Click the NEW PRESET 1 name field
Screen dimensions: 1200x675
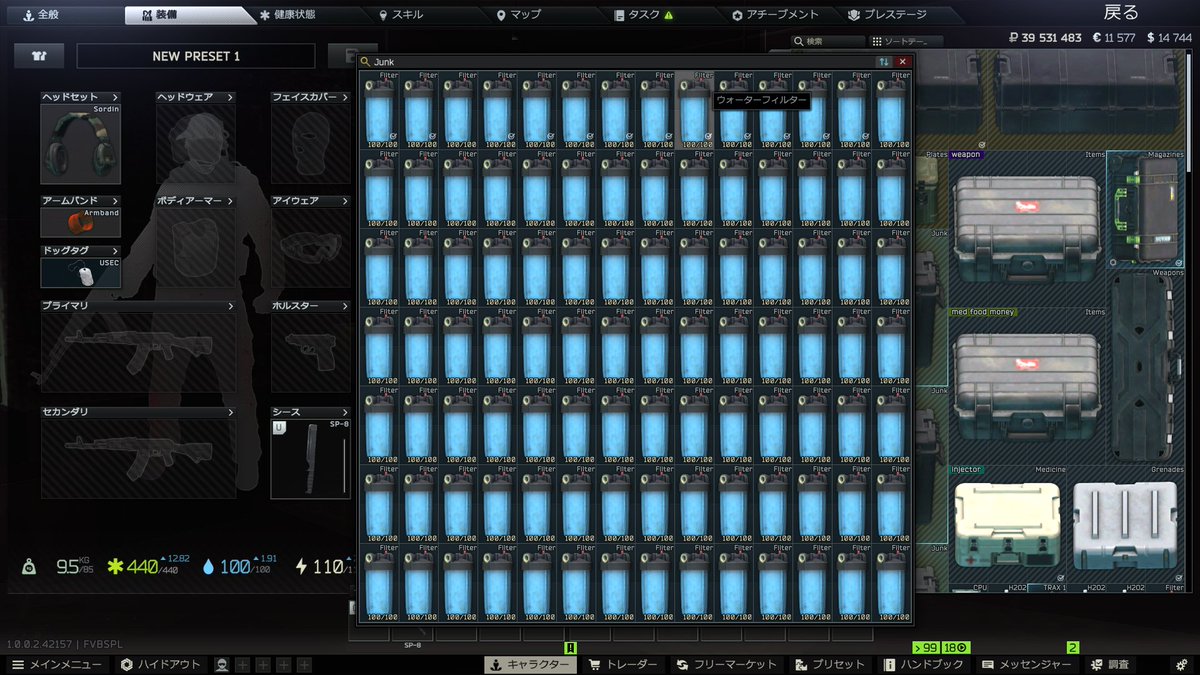[196, 56]
